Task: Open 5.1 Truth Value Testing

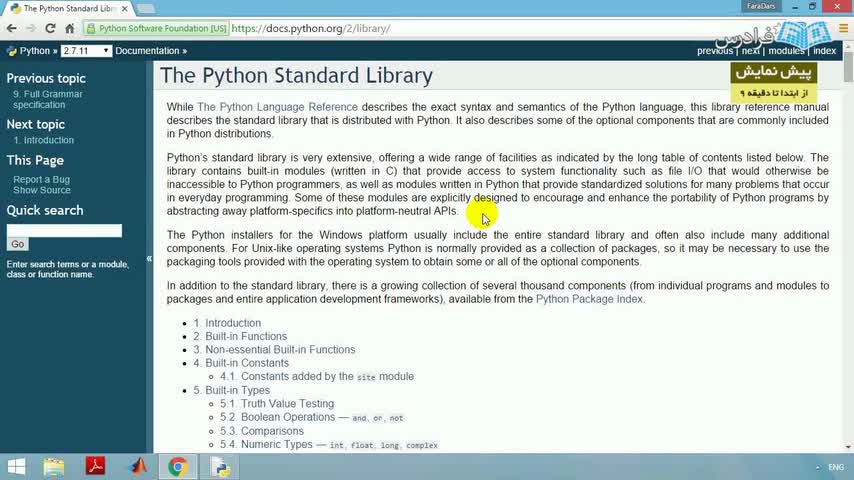Action: [277, 404]
